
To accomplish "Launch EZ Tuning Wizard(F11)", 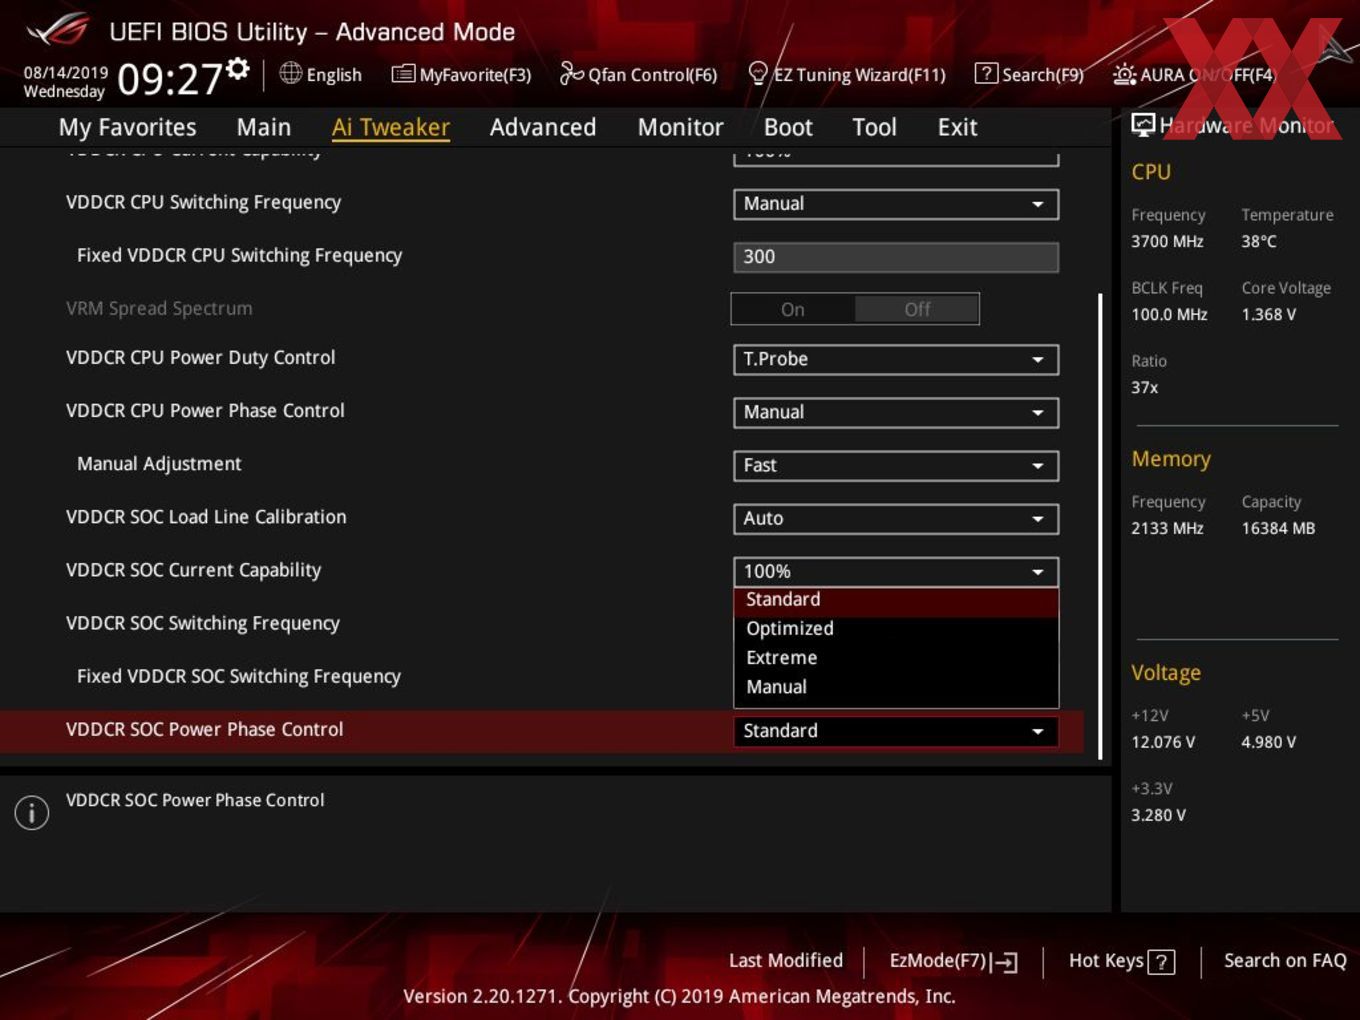I will pyautogui.click(x=847, y=74).
